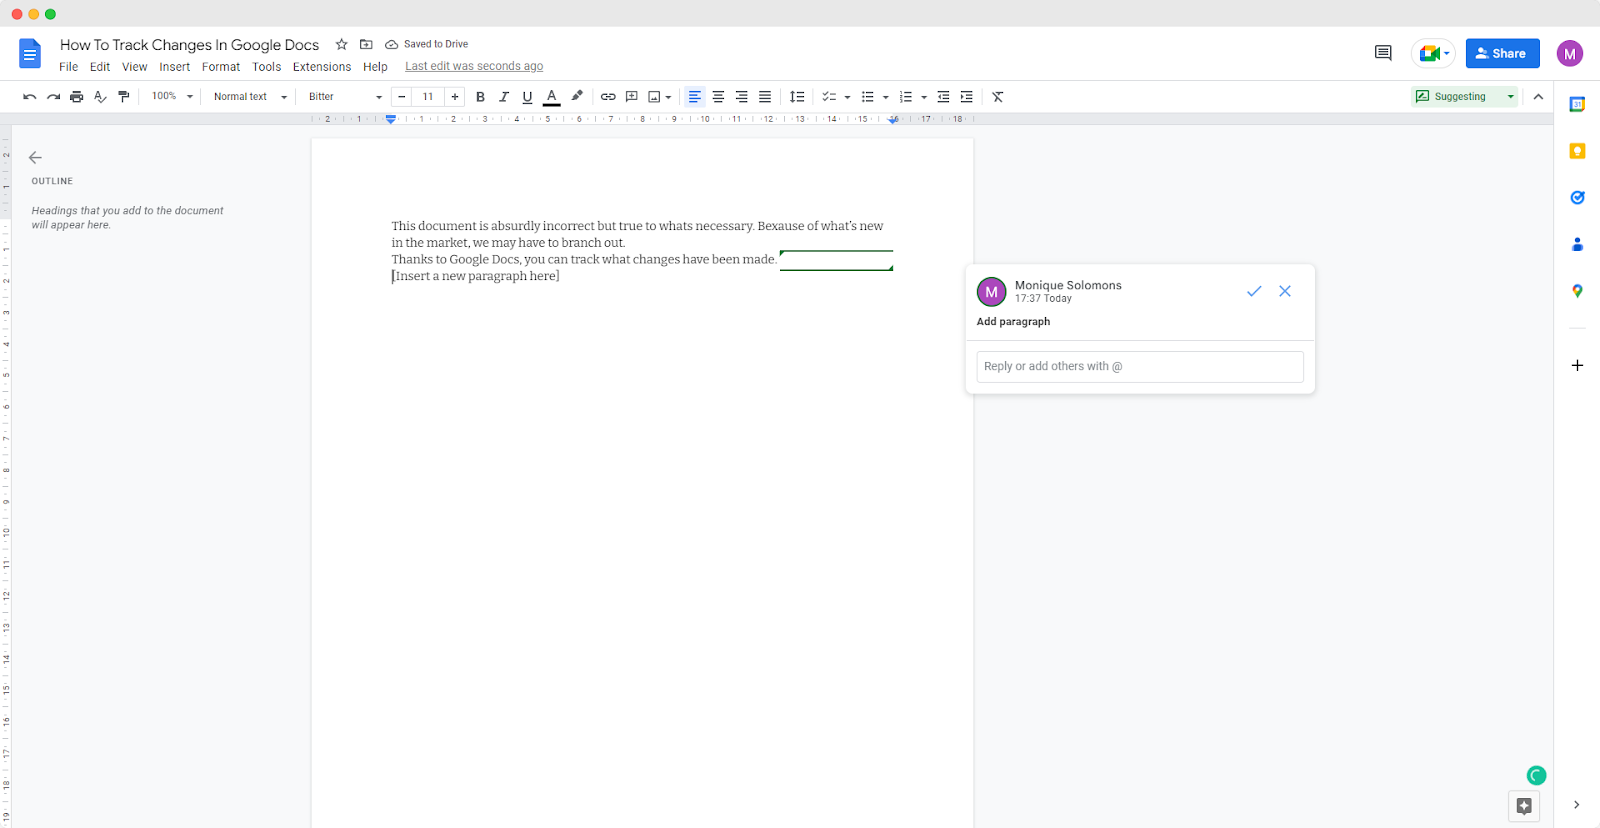Print the document
The width and height of the screenshot is (1600, 828).
click(x=76, y=97)
